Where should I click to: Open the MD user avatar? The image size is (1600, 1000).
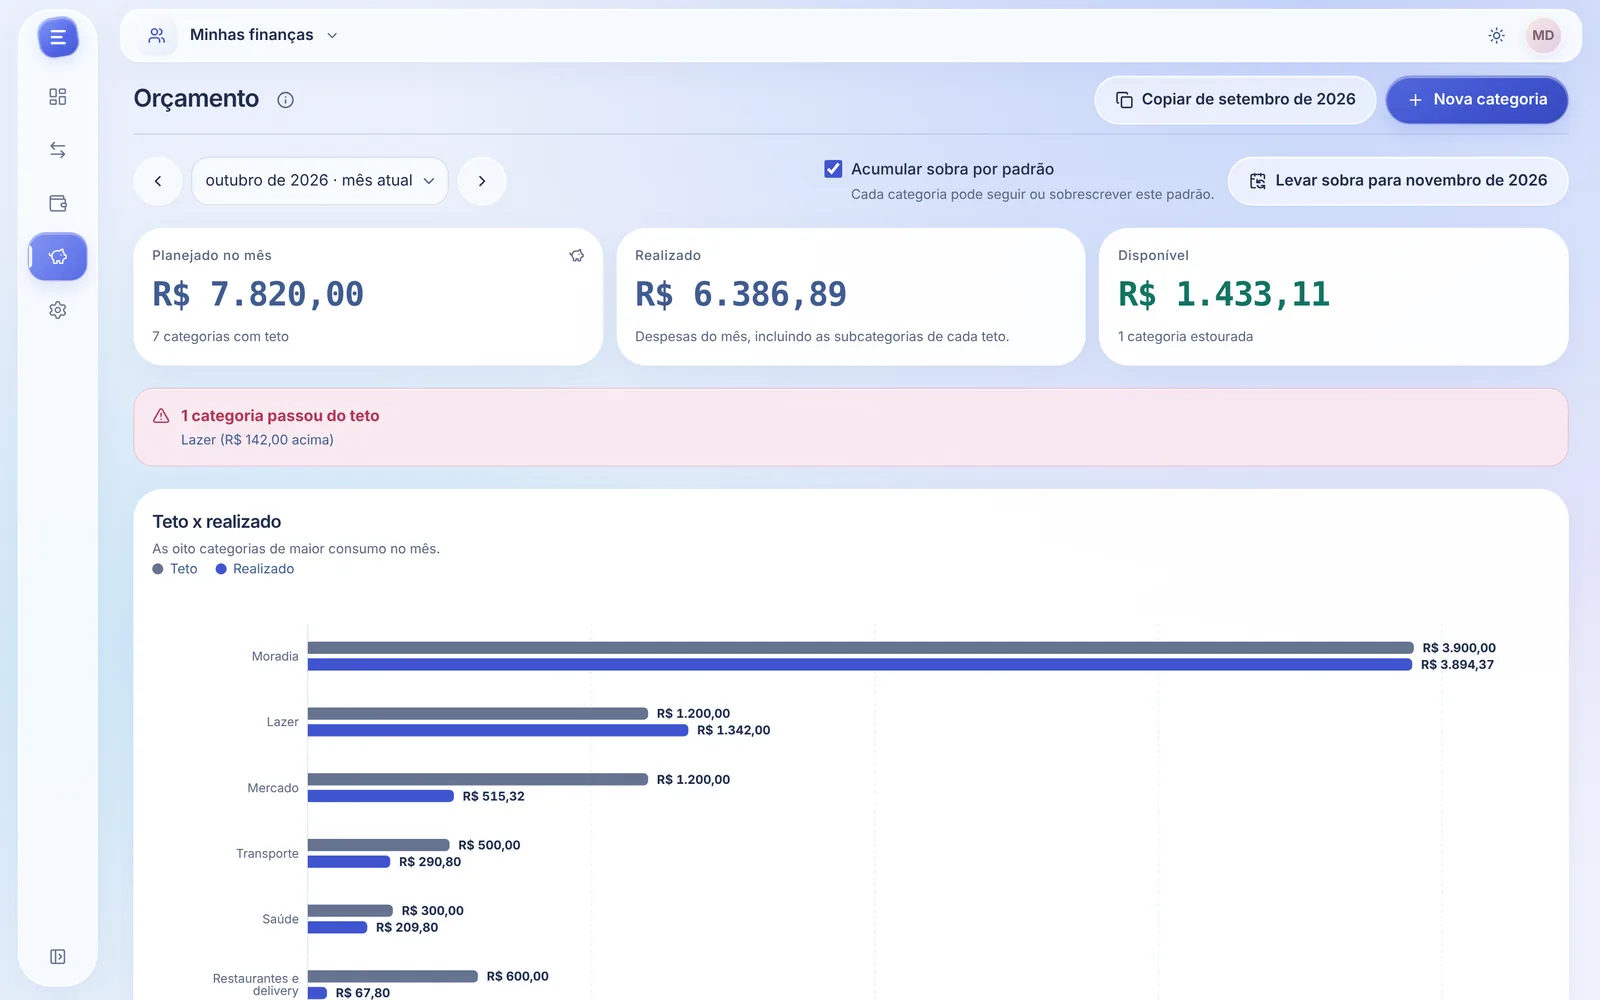1543,36
